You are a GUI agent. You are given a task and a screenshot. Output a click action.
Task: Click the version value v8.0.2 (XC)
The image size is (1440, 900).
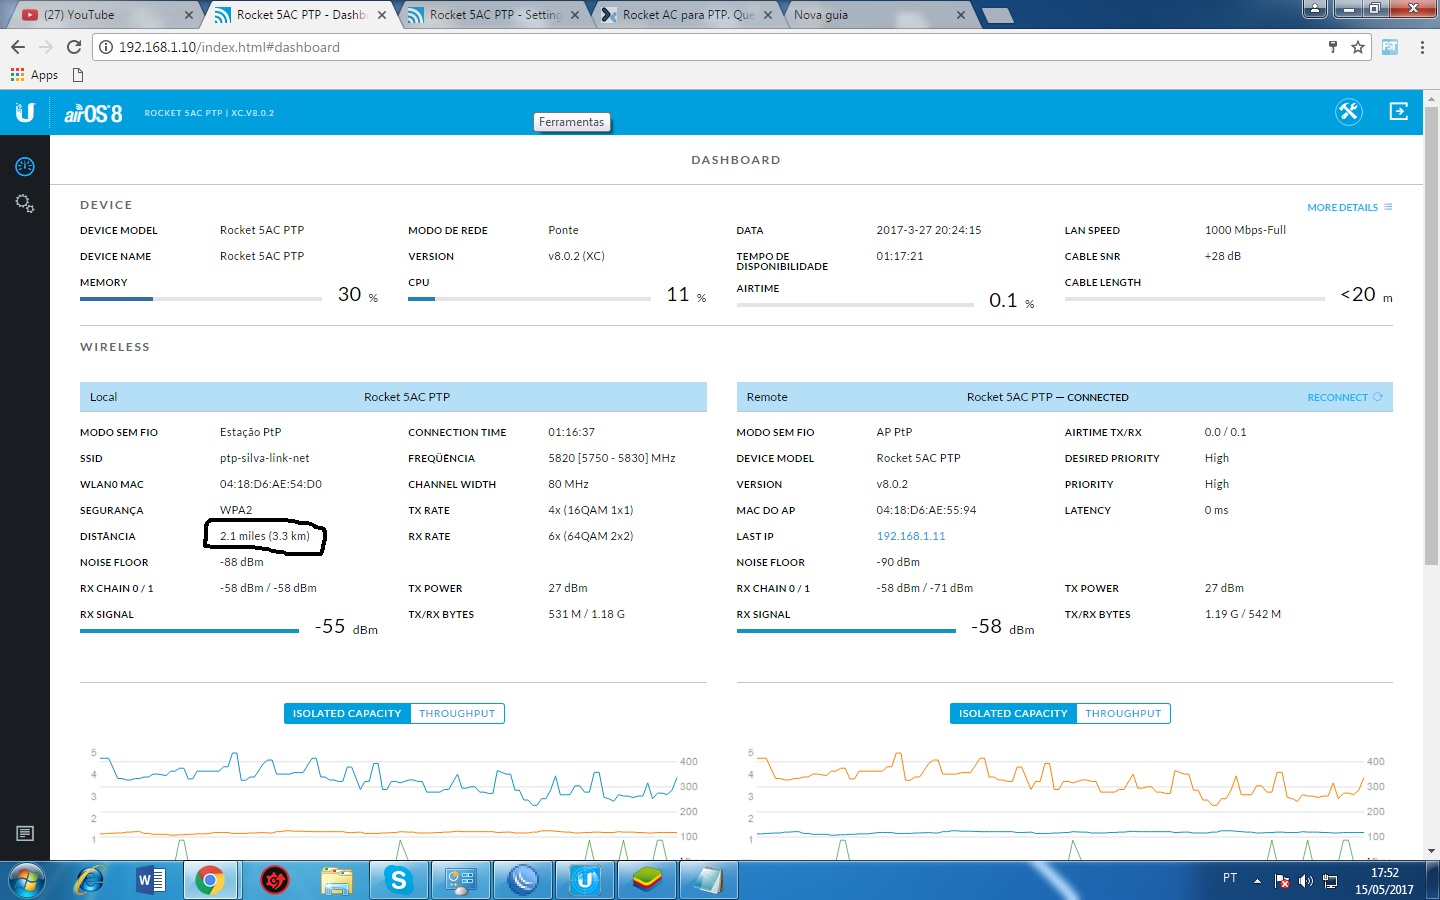[x=577, y=256]
